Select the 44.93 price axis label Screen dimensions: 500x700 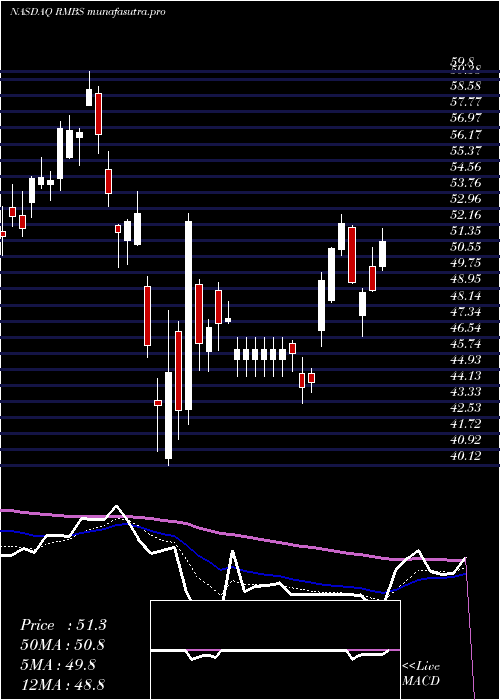coord(464,360)
